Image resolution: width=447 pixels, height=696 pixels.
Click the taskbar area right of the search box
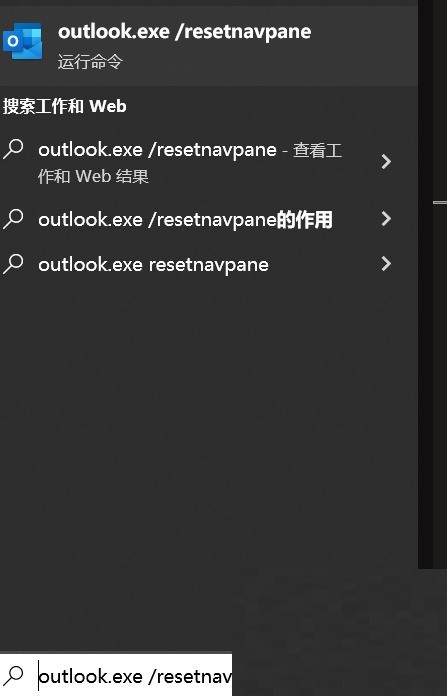click(x=340, y=675)
